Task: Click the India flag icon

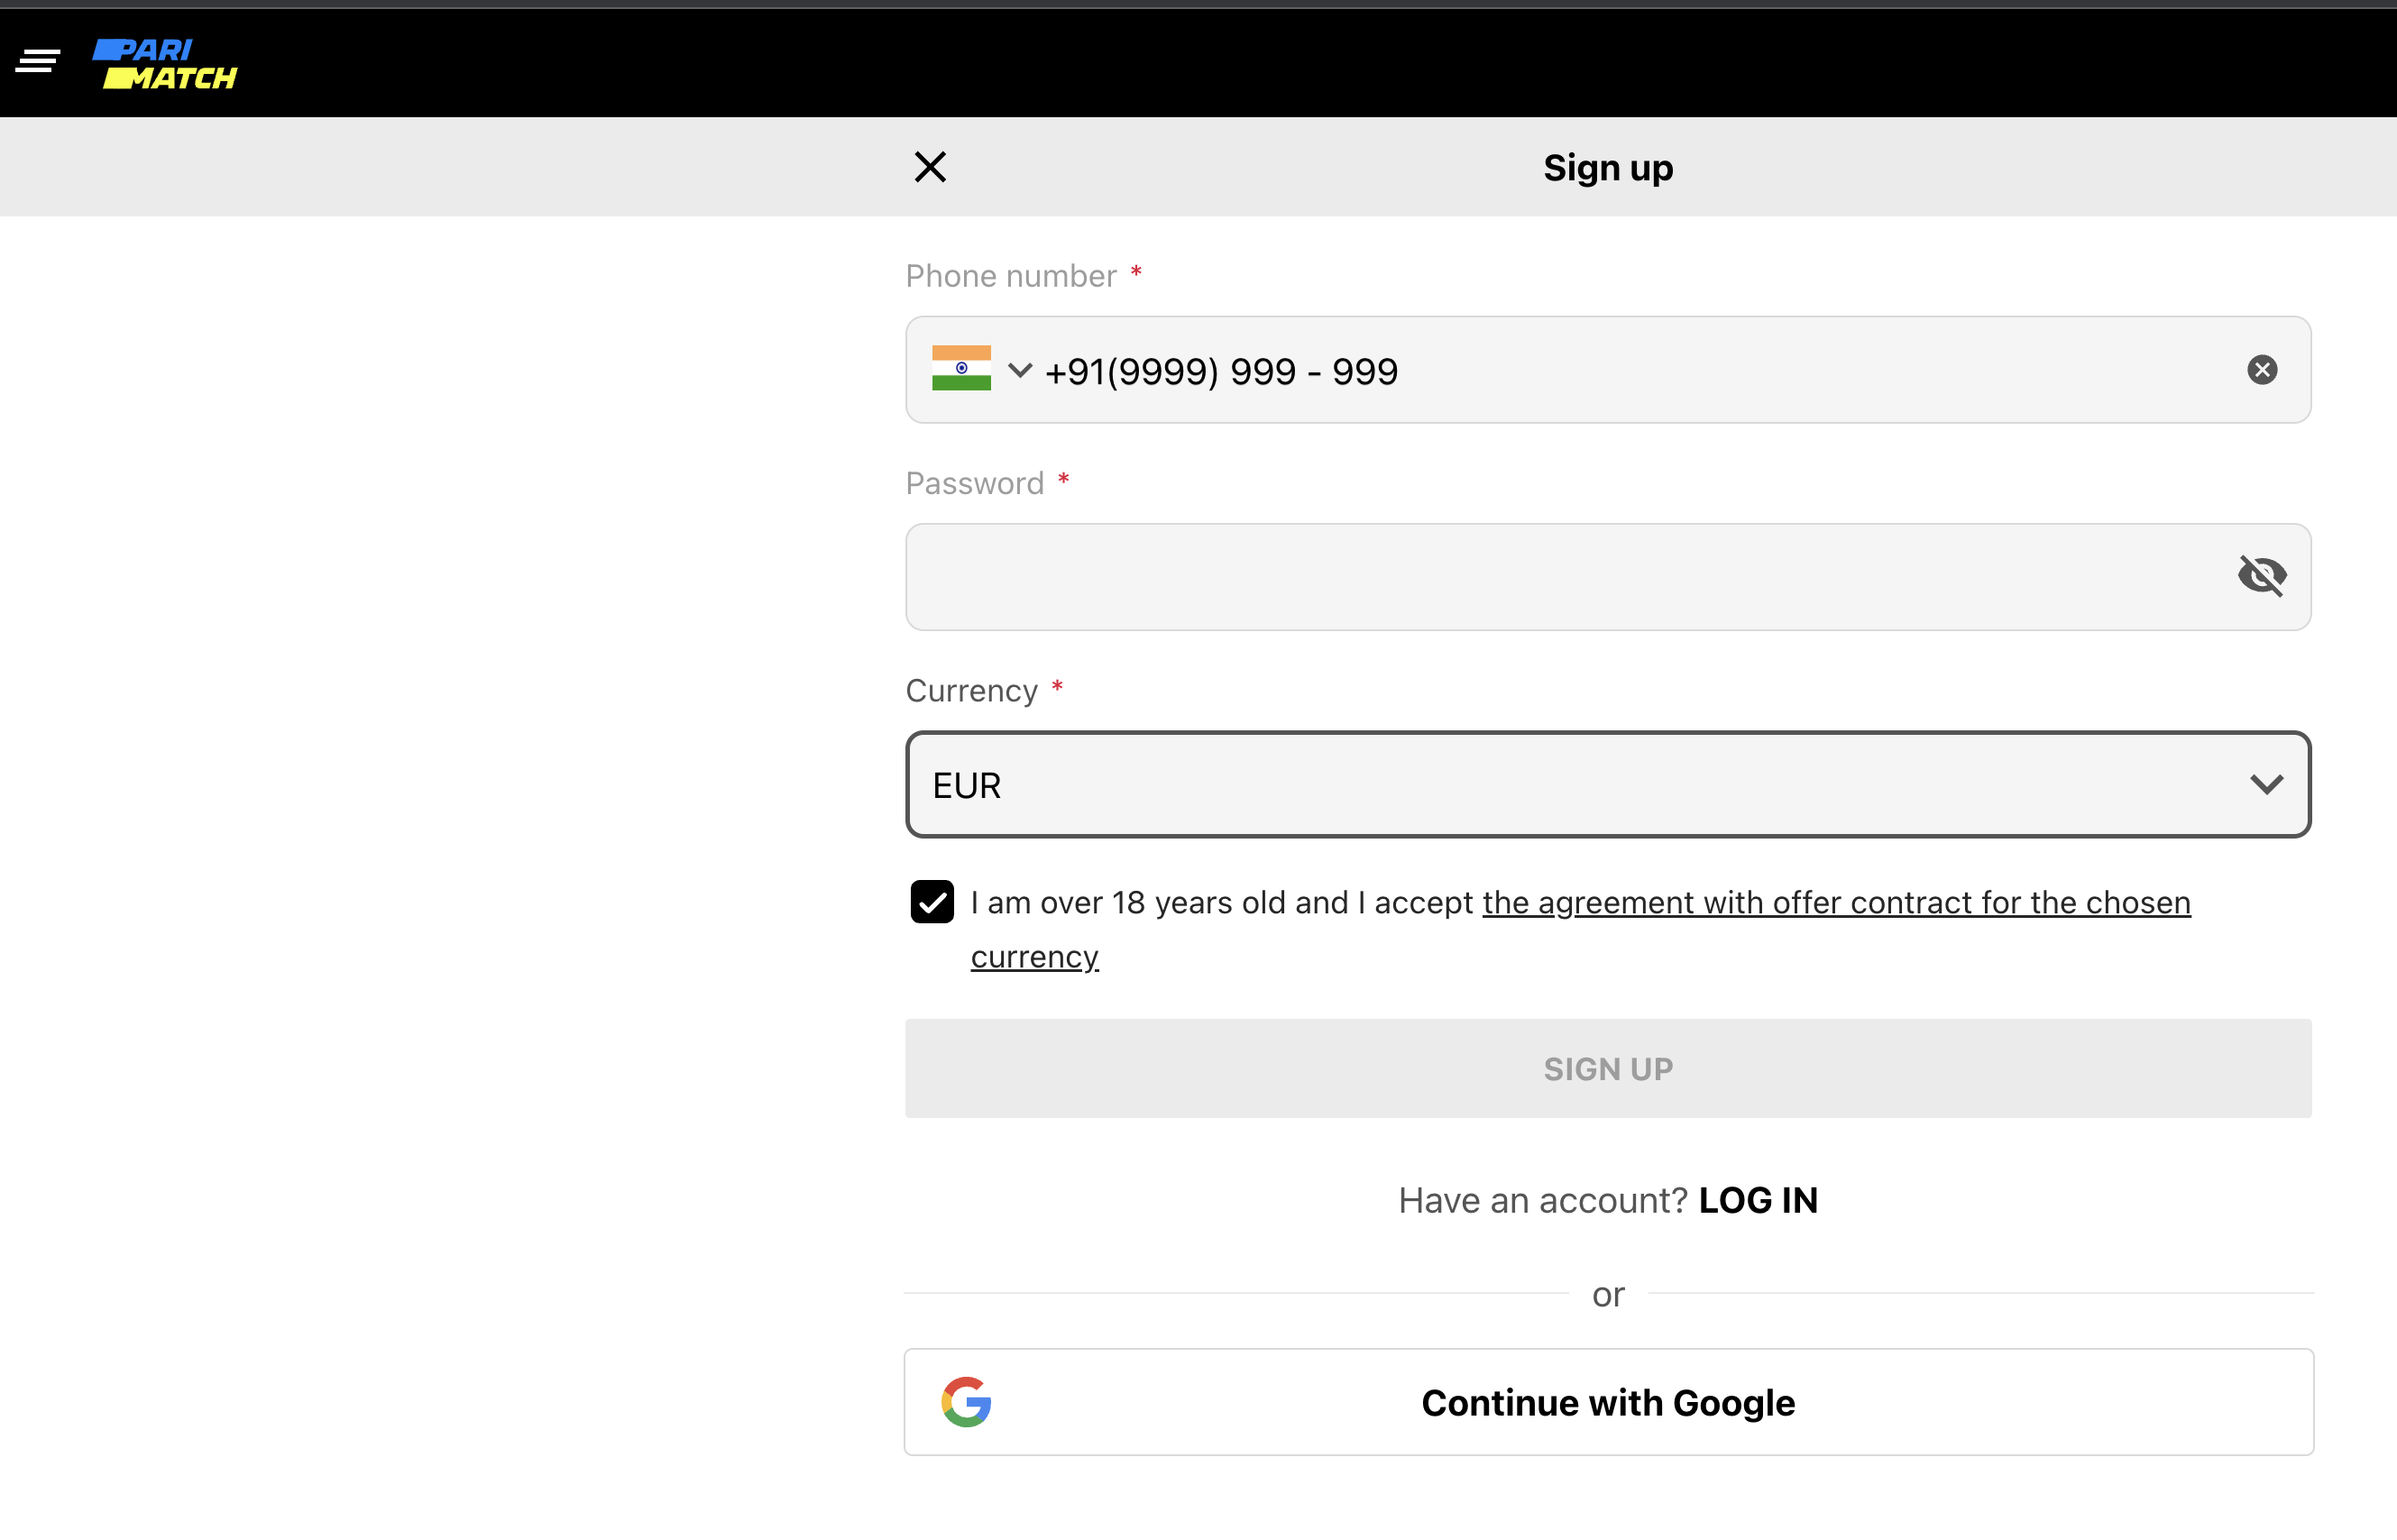Action: (961, 369)
